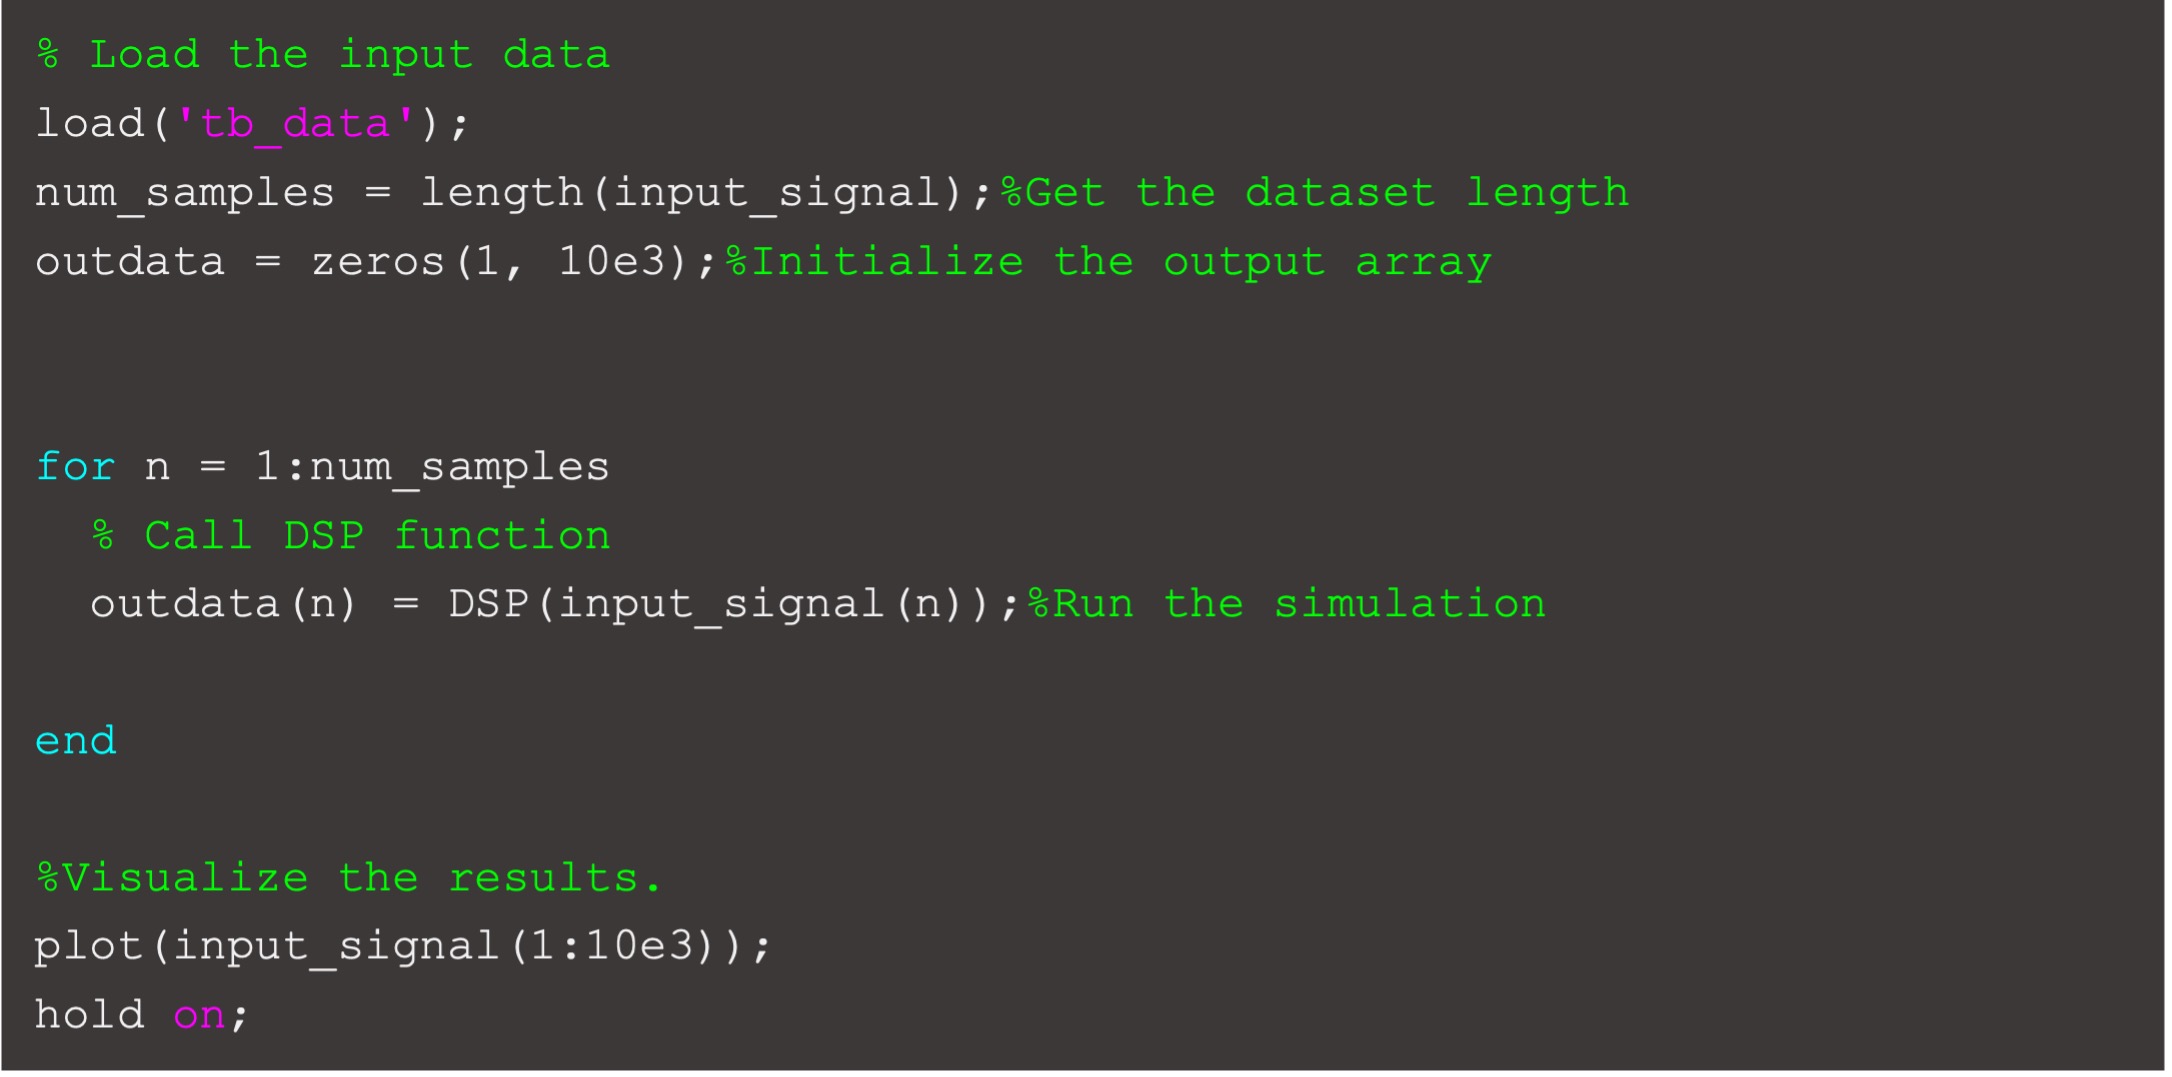This screenshot has width=2172, height=1077.
Task: Click the 'tb_data' string in load call
Action: 294,124
